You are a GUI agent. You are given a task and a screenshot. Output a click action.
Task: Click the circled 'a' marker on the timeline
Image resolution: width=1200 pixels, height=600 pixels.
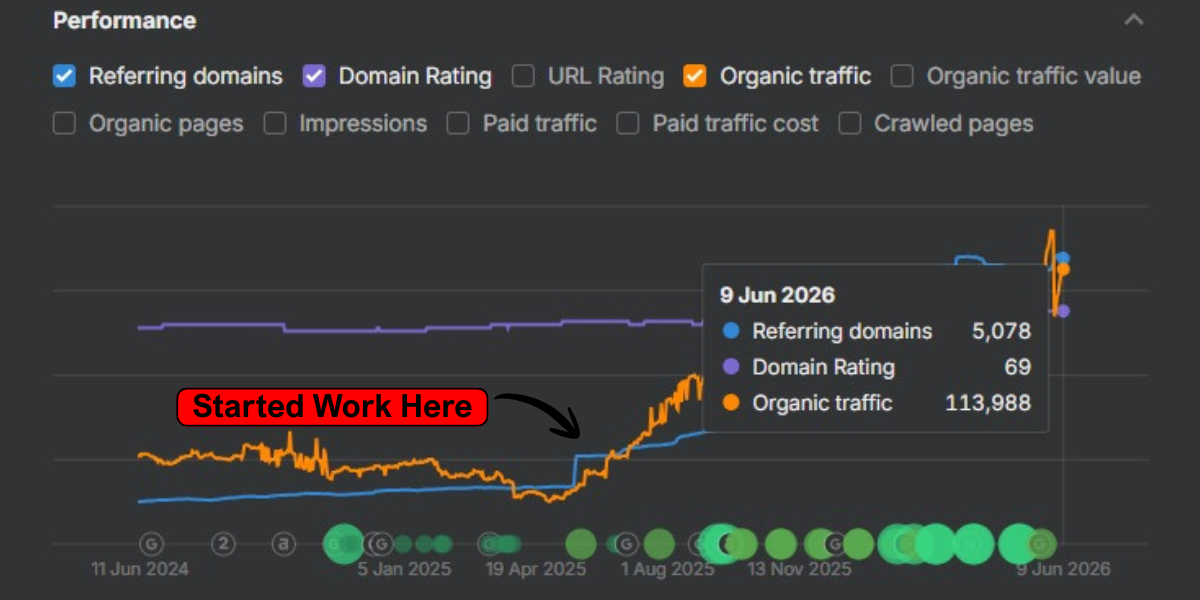pos(284,544)
